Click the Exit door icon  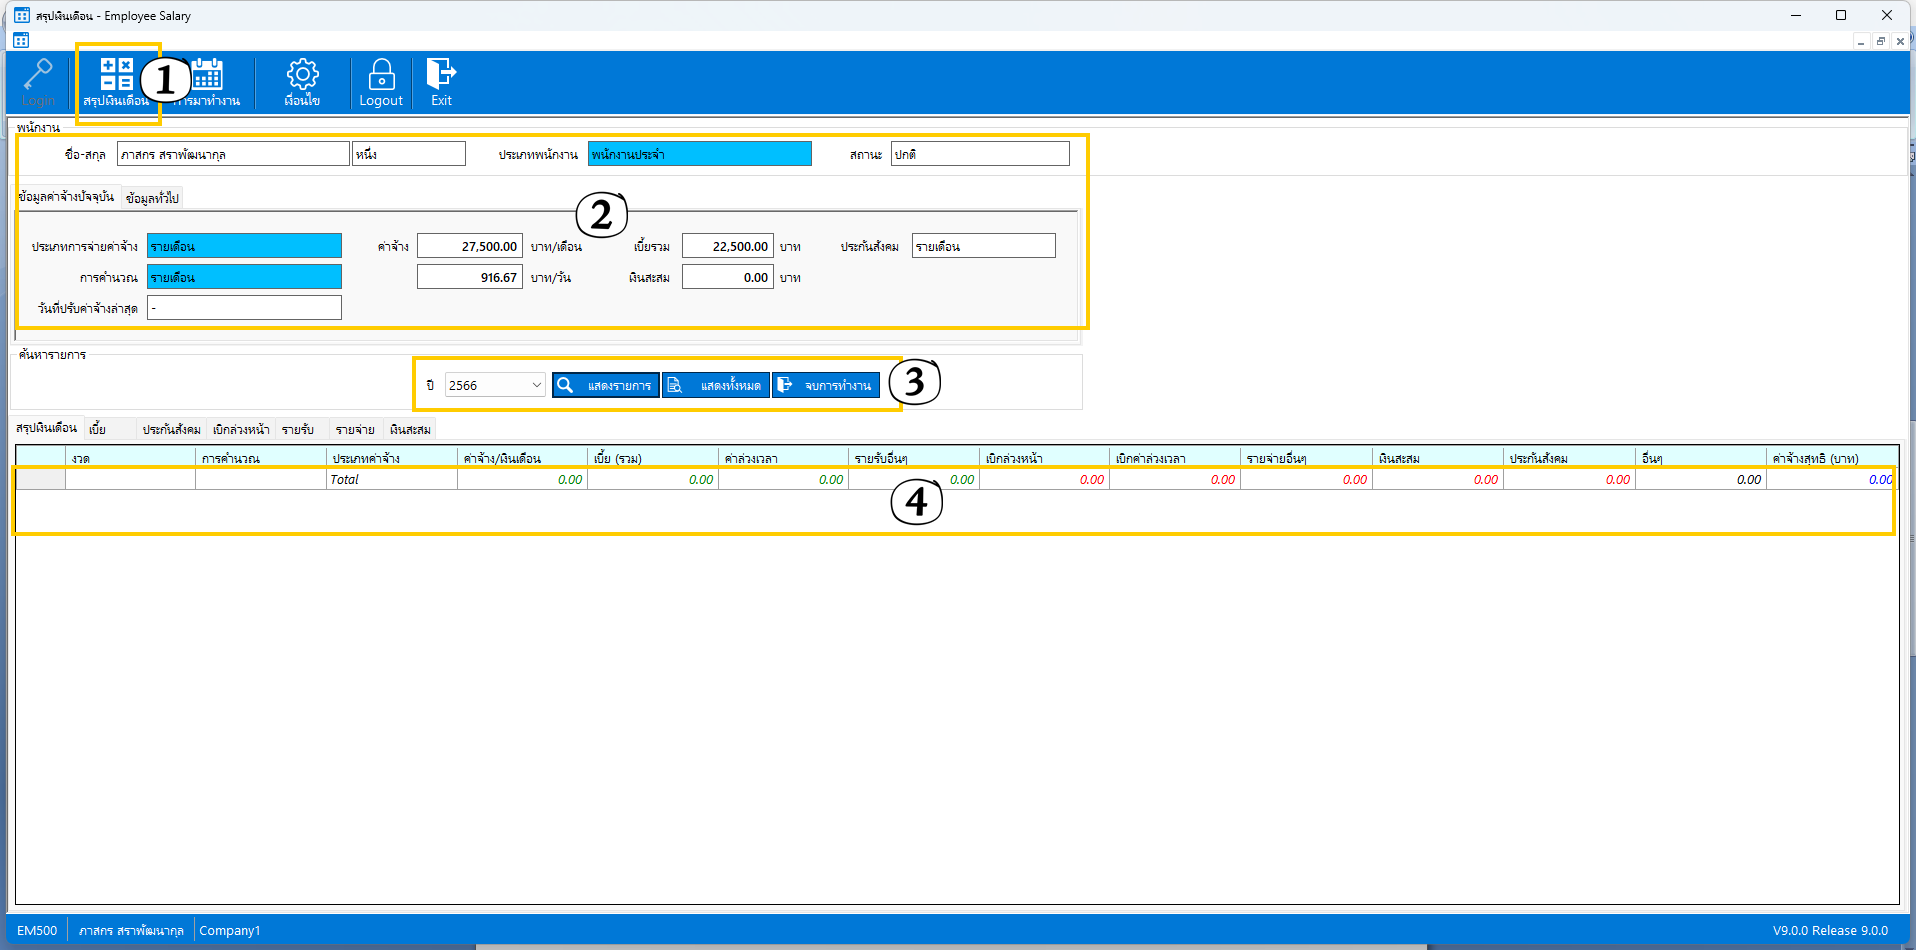pyautogui.click(x=441, y=76)
